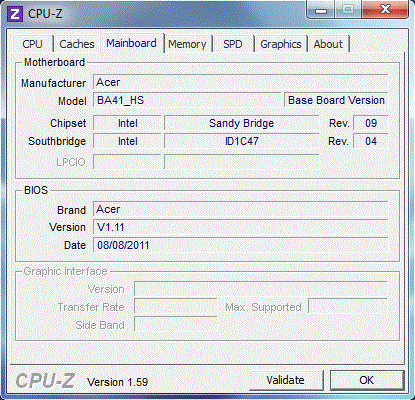
Task: Open the CPU tab
Action: pyautogui.click(x=32, y=44)
